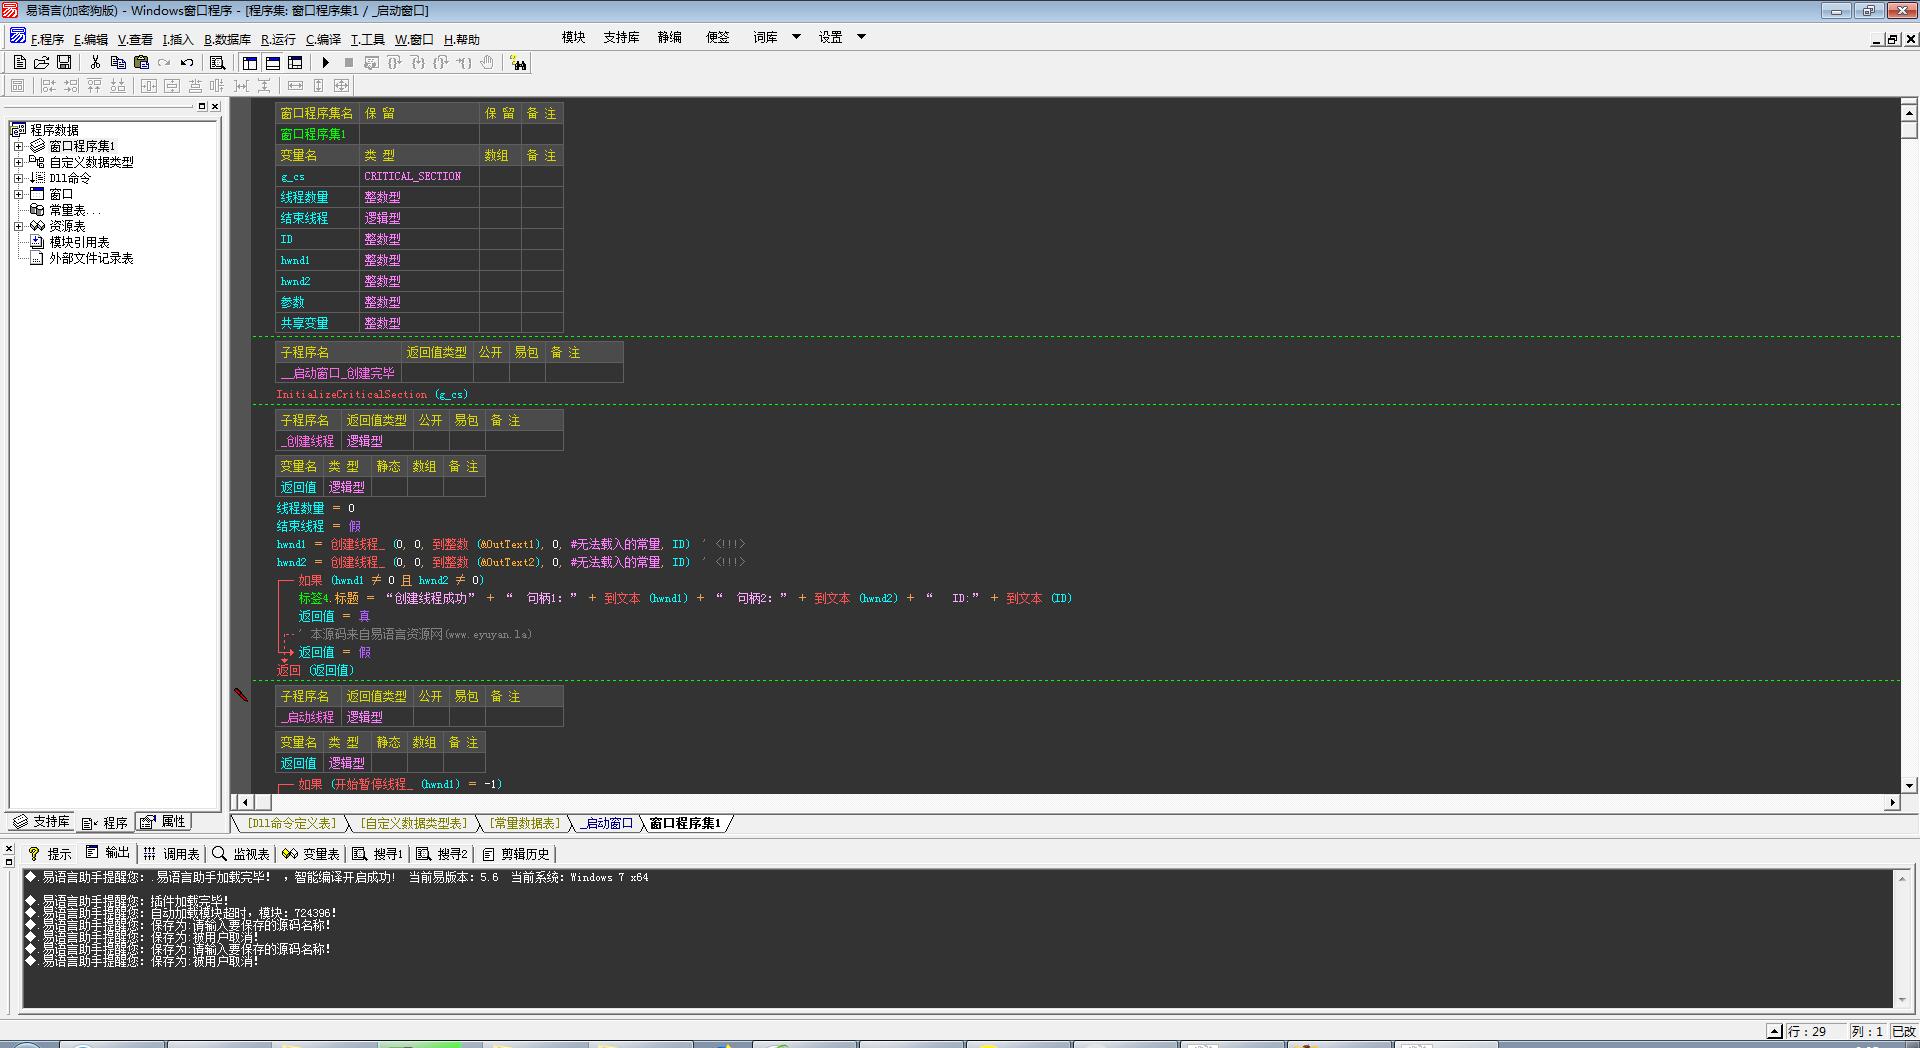Viewport: 1920px width, 1048px height.
Task: Click the center-horizontally layout icon
Action: [x=149, y=86]
